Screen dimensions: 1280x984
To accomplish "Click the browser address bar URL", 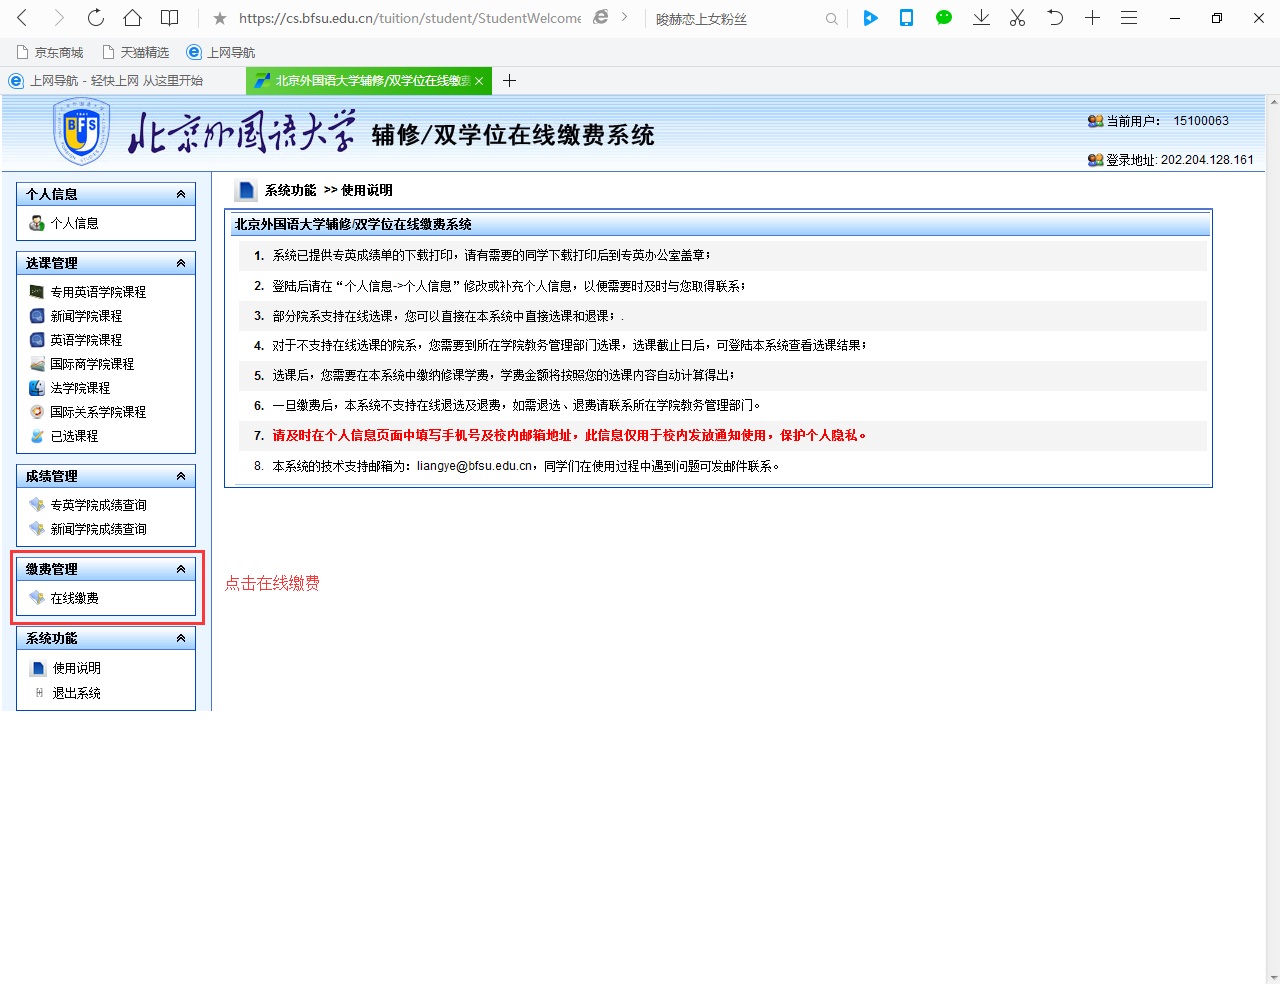I will (x=409, y=19).
